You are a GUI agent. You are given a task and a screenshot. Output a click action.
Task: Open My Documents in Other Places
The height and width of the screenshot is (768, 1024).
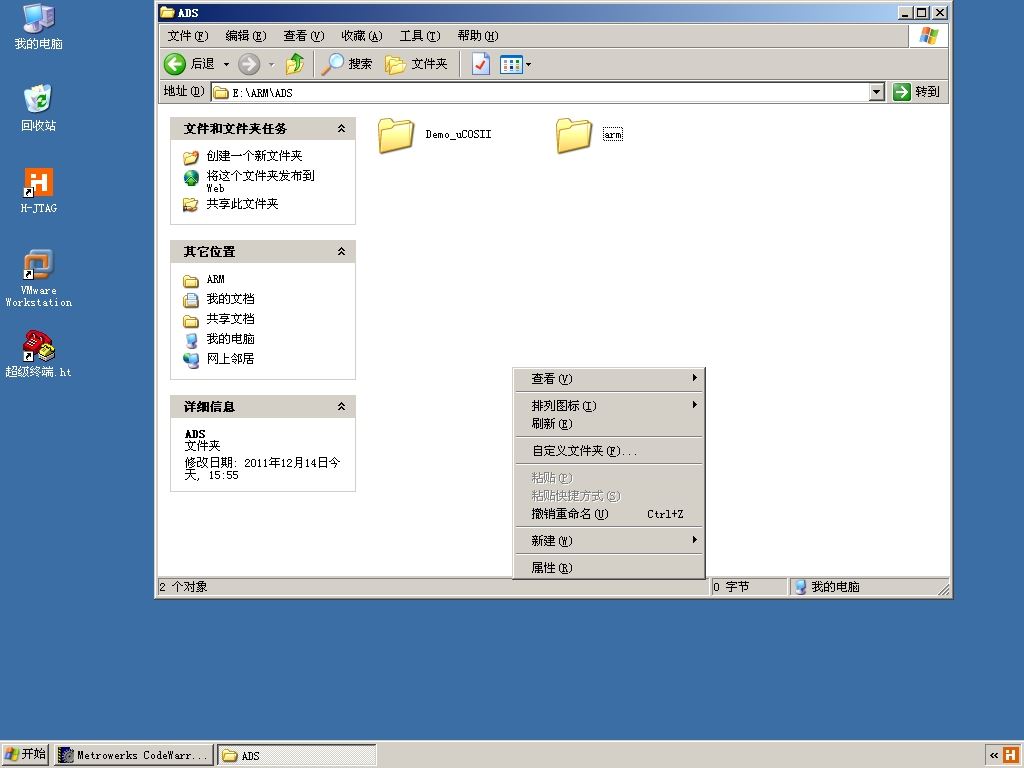pyautogui.click(x=231, y=299)
